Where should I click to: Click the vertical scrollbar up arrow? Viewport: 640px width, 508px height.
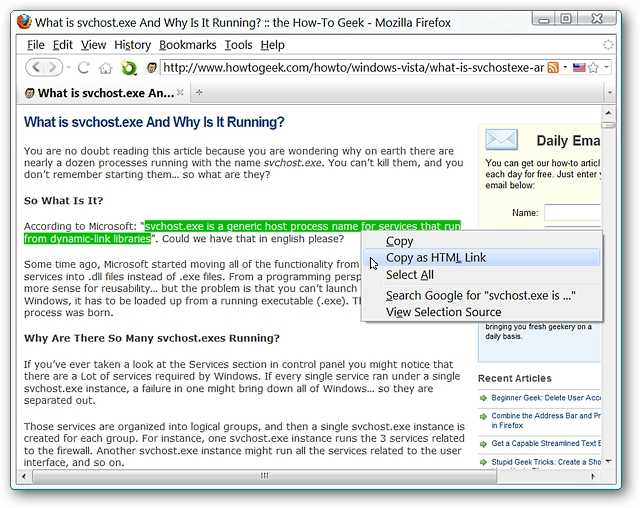coord(608,112)
